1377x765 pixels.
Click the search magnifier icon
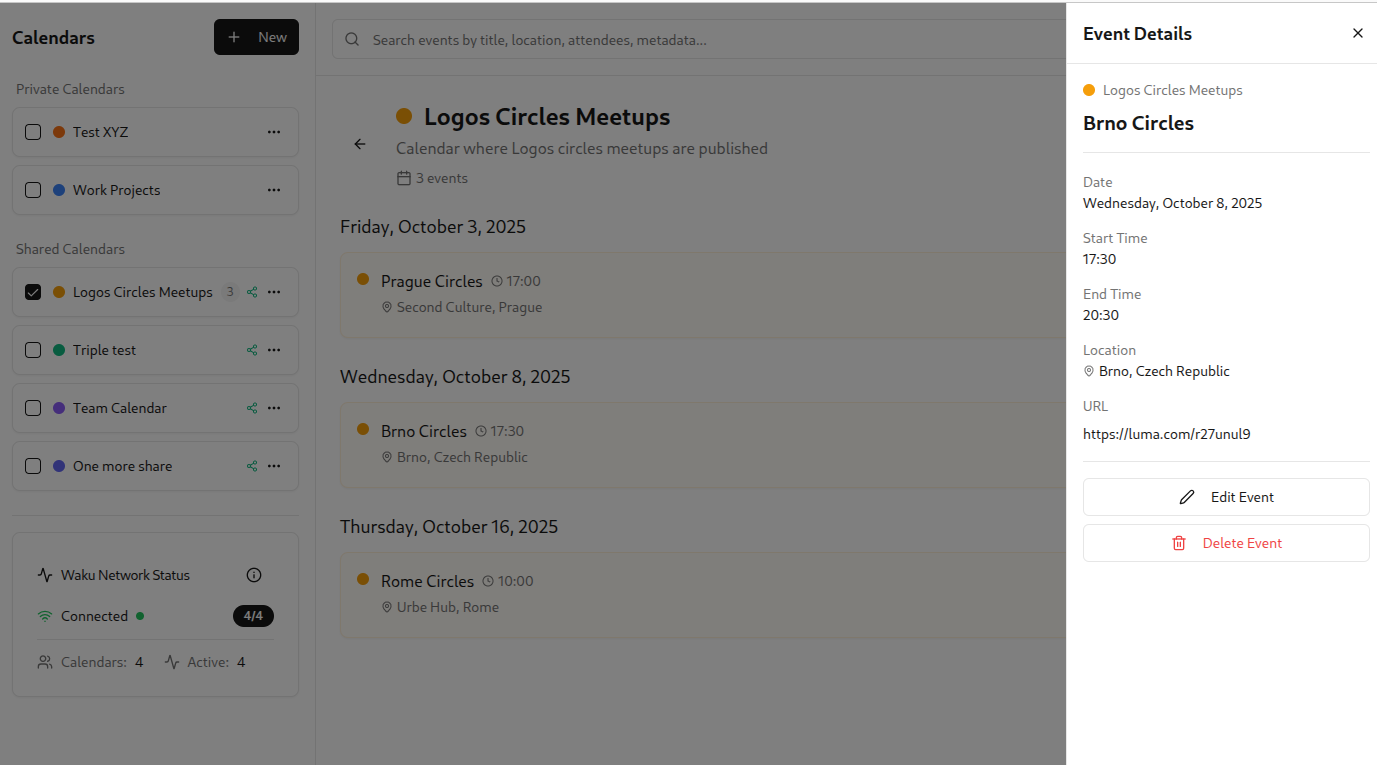tap(352, 40)
